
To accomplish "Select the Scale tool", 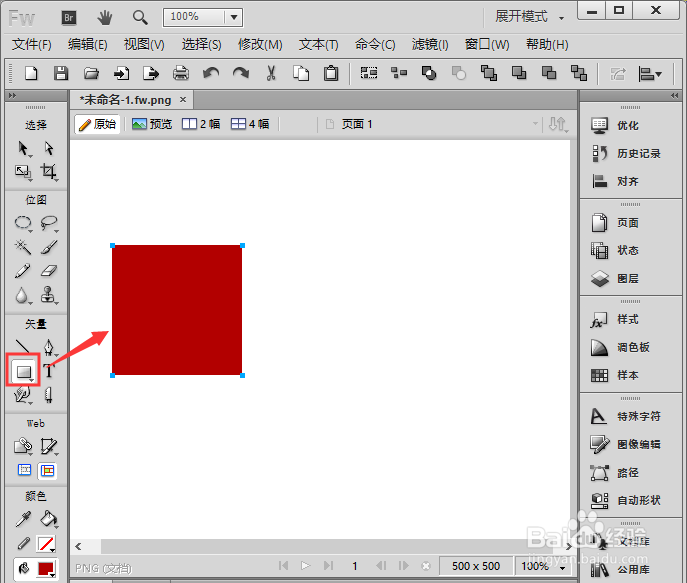I will [x=23, y=172].
